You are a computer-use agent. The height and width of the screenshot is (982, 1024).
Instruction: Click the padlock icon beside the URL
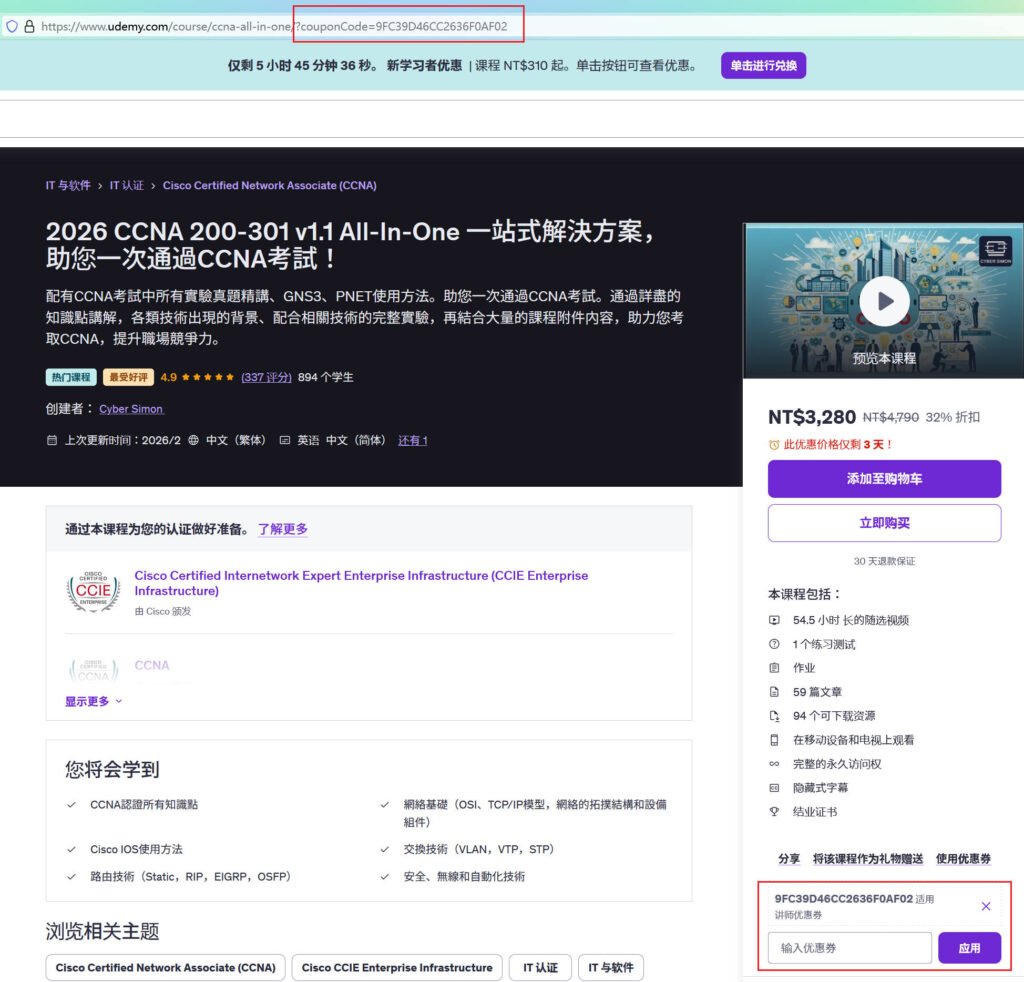(29, 27)
